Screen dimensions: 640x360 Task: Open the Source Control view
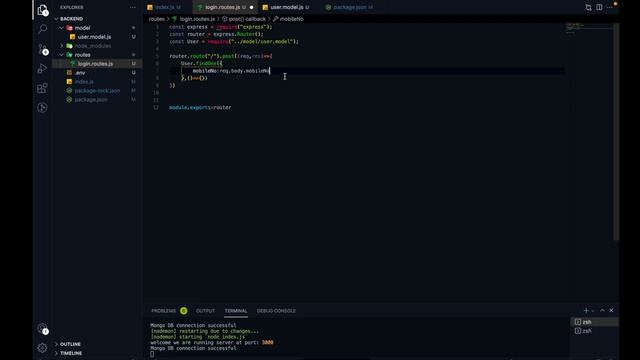click(42, 49)
